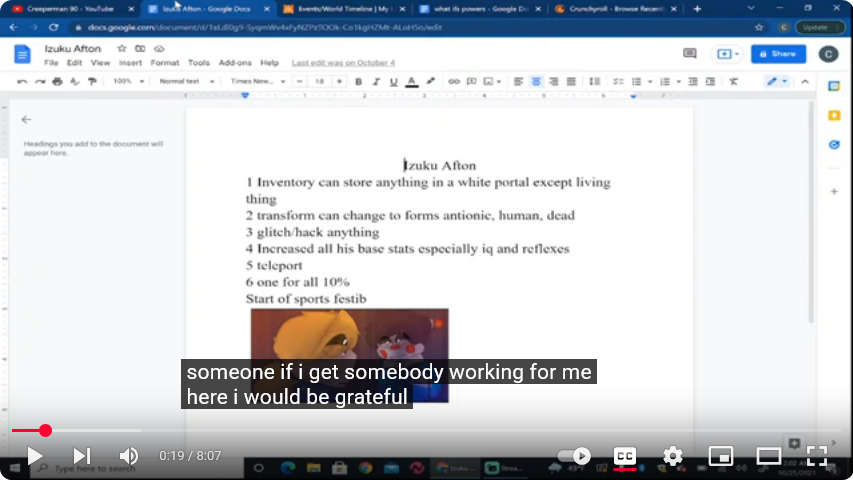Toggle underline formatting

pos(393,82)
